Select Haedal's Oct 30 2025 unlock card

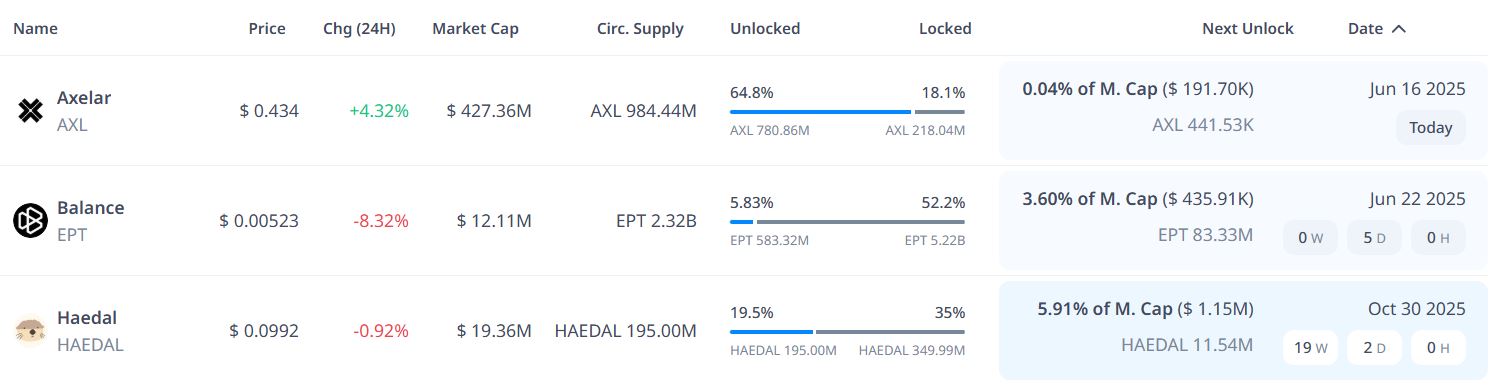[x=1242, y=330]
